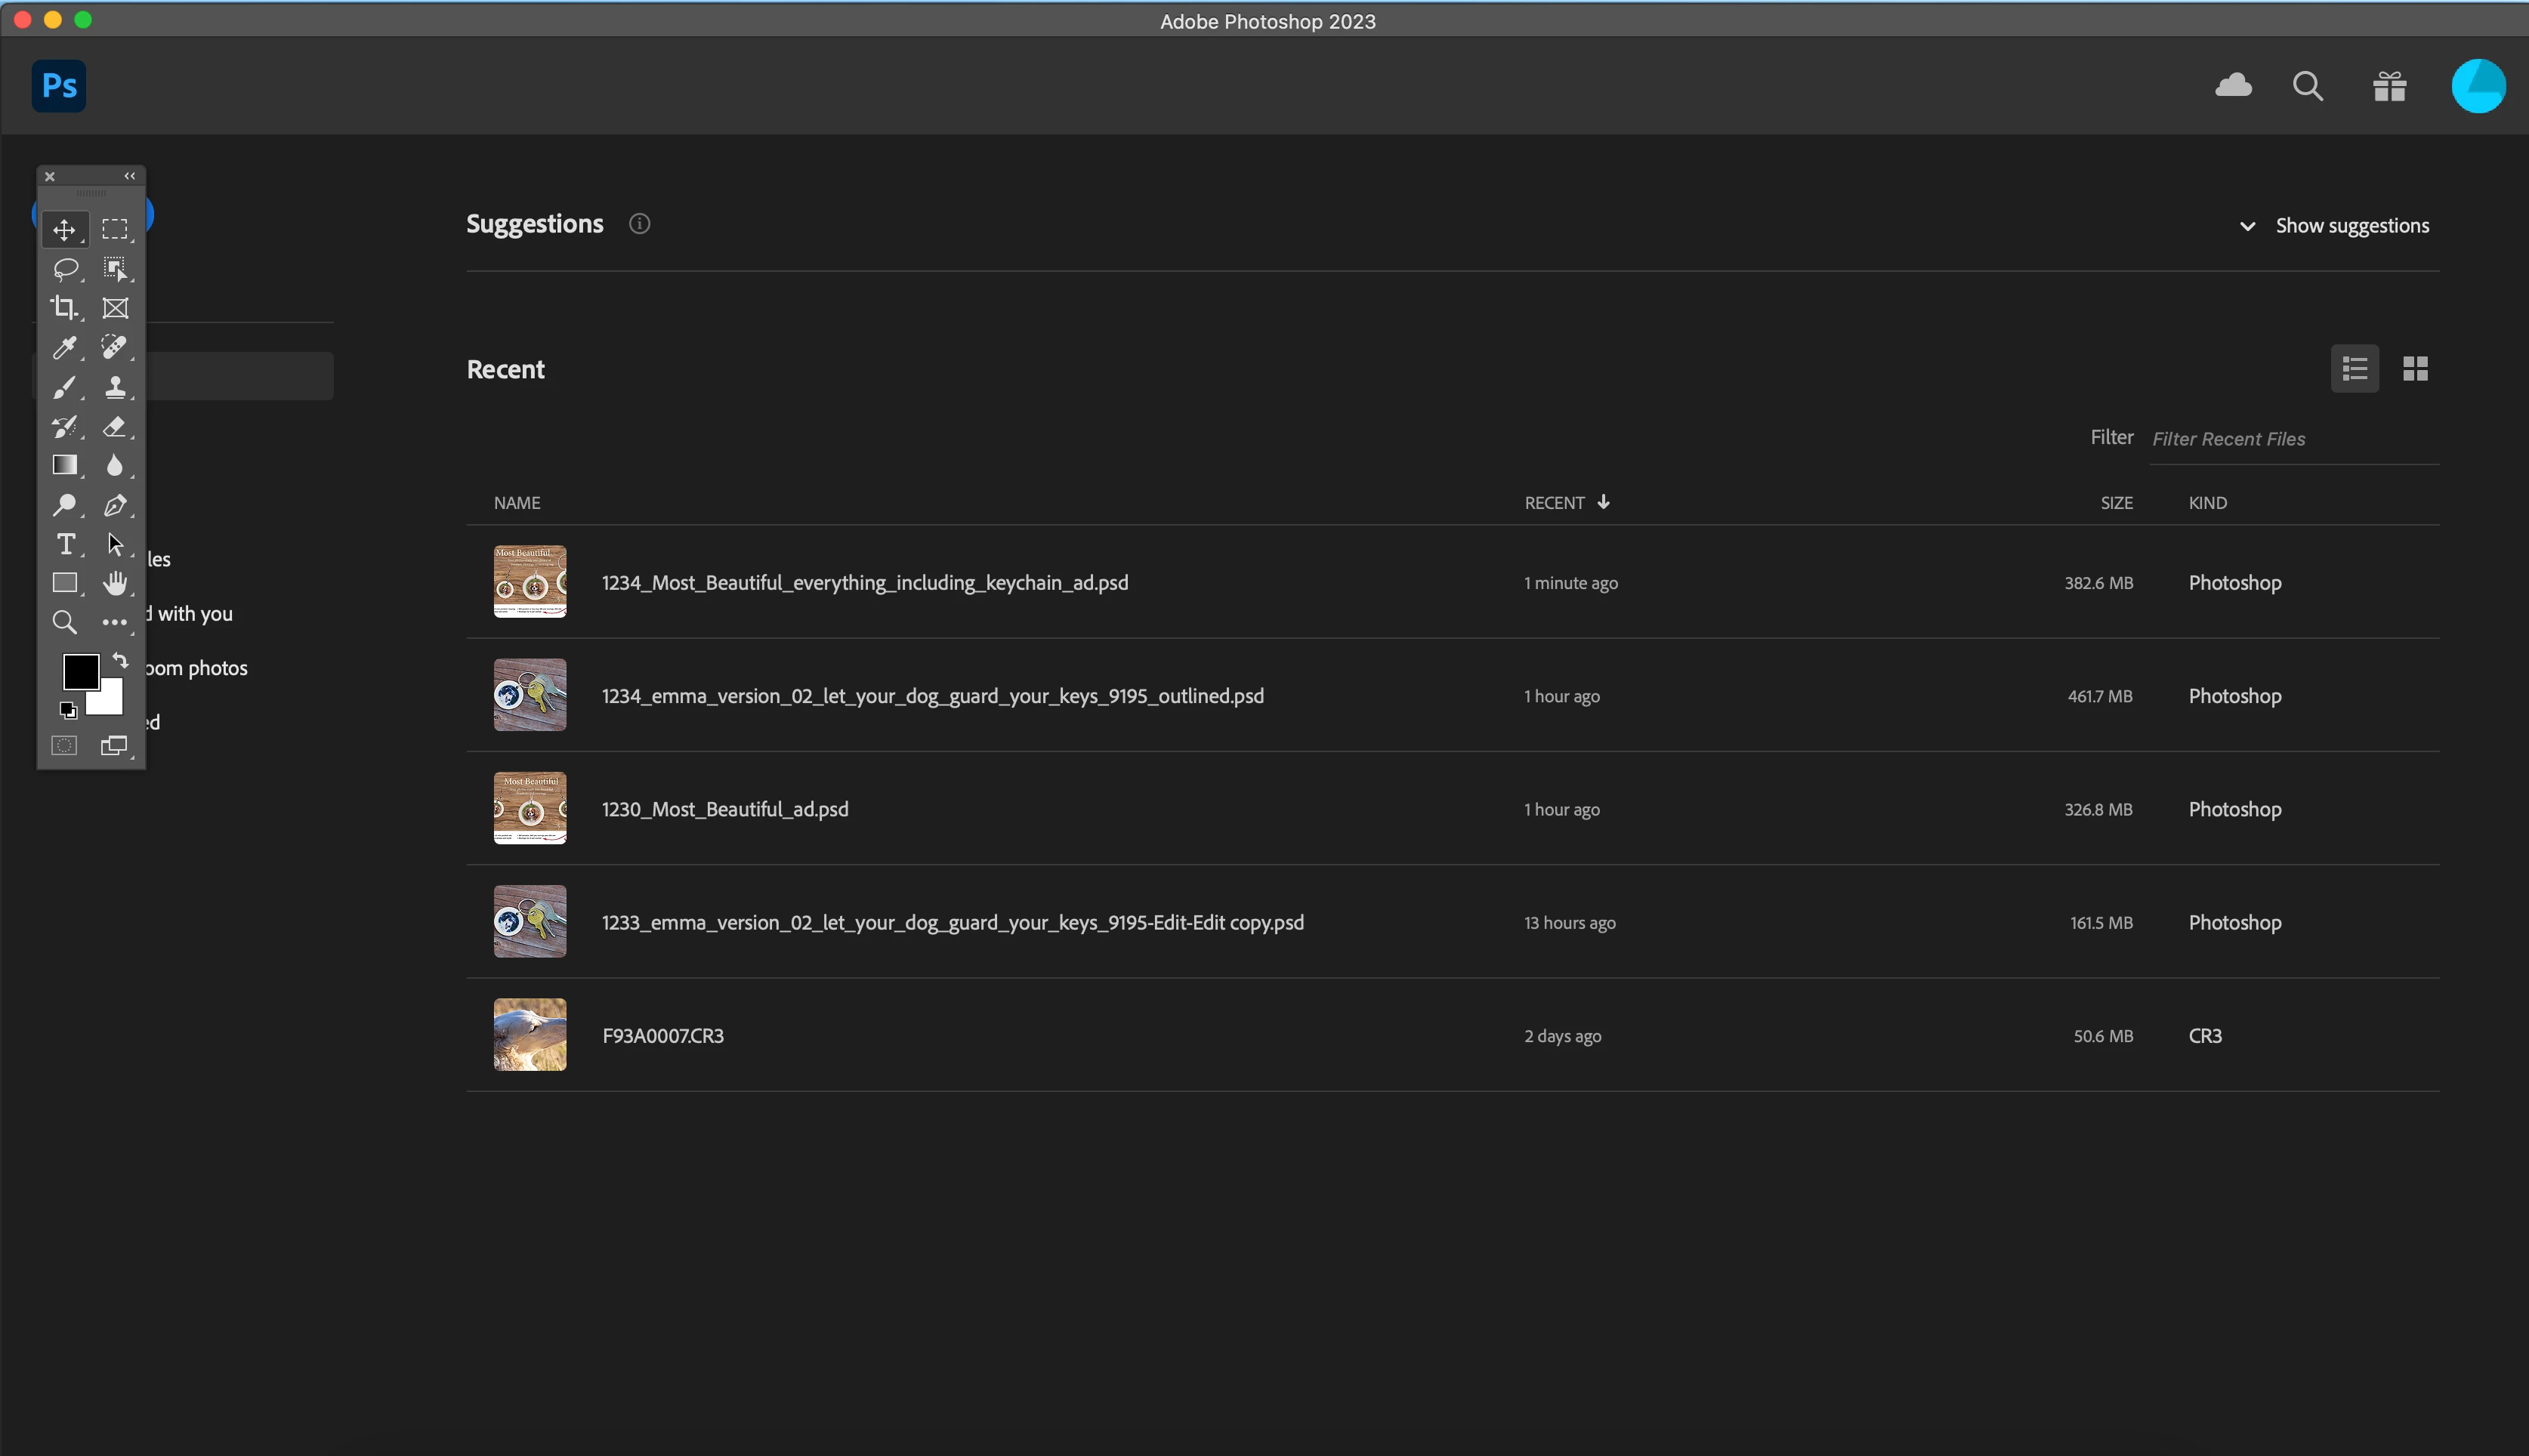2529x1456 pixels.
Task: Select the Horizontal Type tool
Action: pos(65,544)
